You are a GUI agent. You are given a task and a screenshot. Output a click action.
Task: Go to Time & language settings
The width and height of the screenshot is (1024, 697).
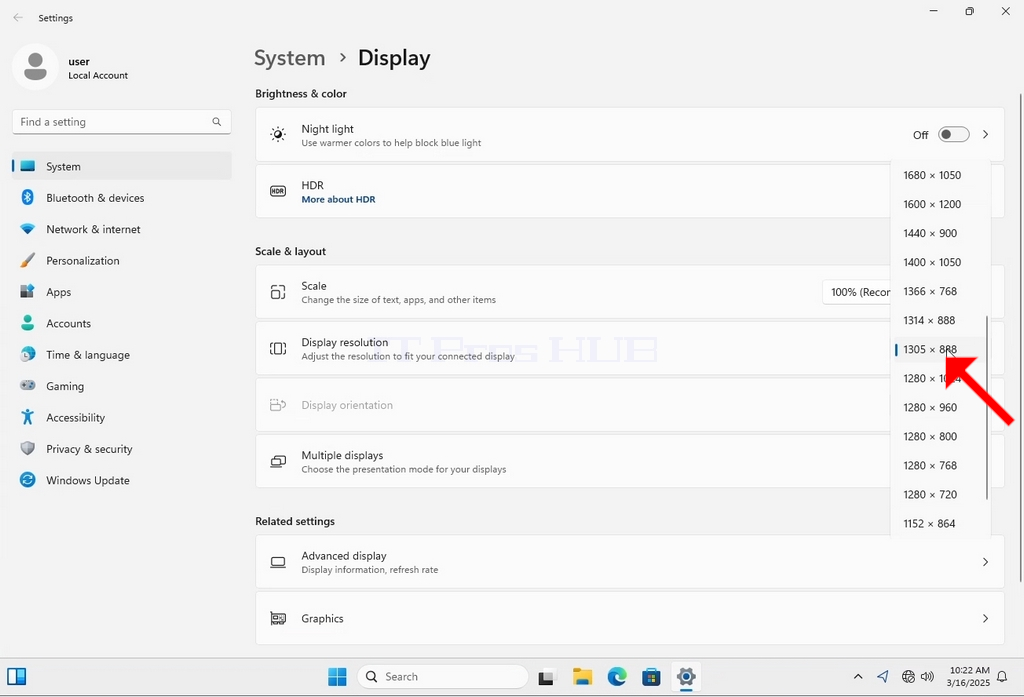point(121,354)
